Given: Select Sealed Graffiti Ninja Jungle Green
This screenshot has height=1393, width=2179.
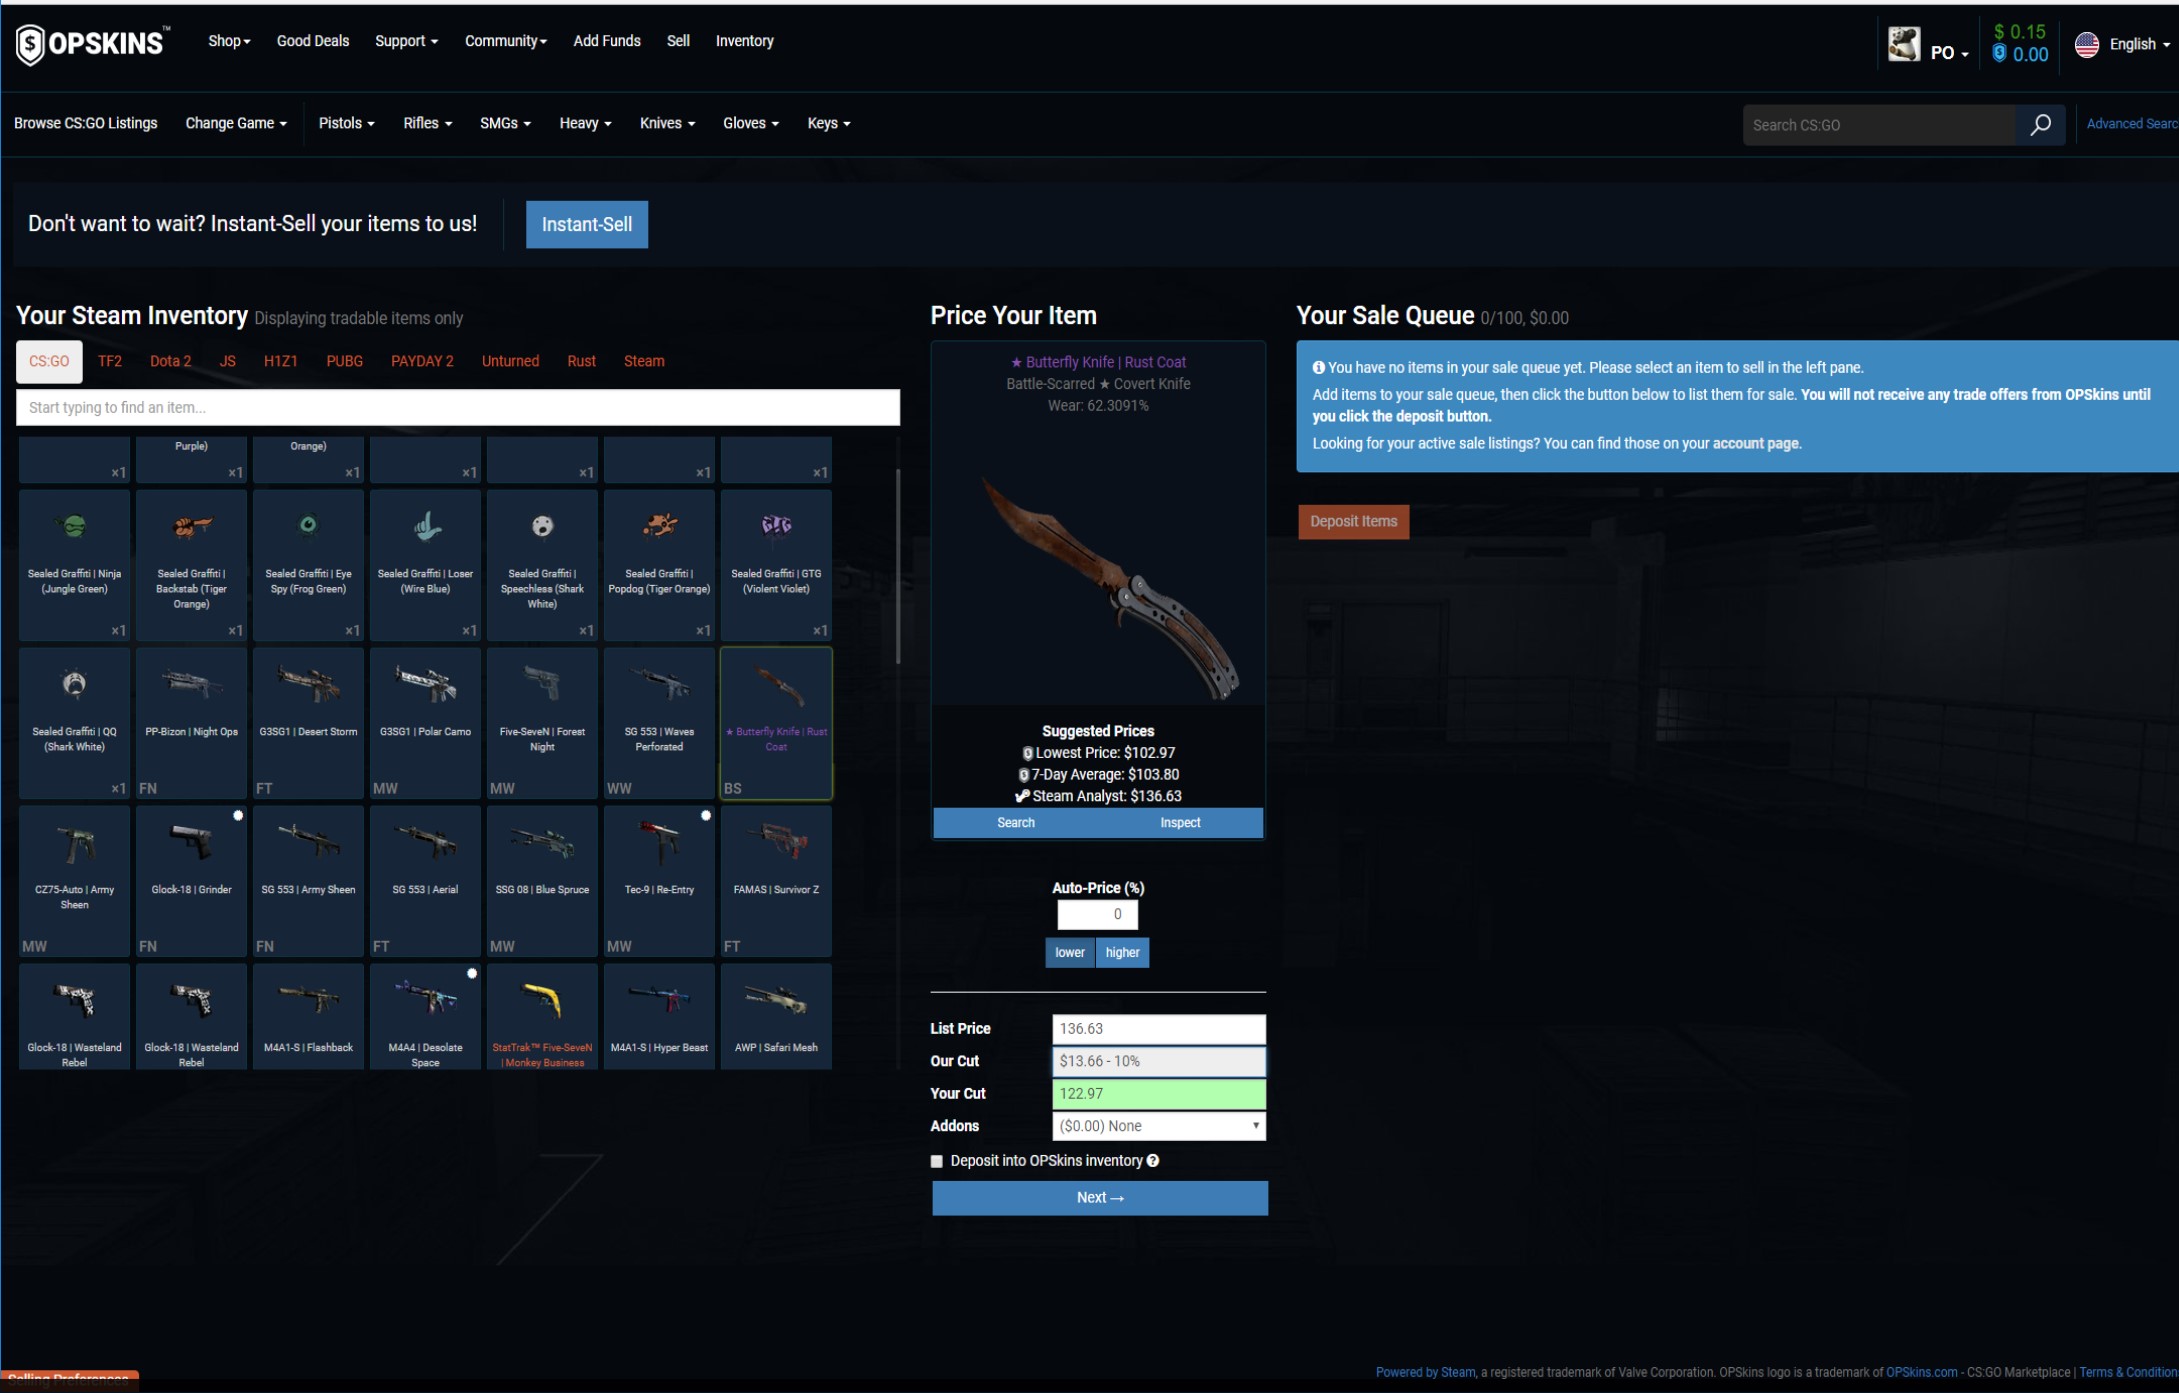Looking at the screenshot, I should pos(74,565).
